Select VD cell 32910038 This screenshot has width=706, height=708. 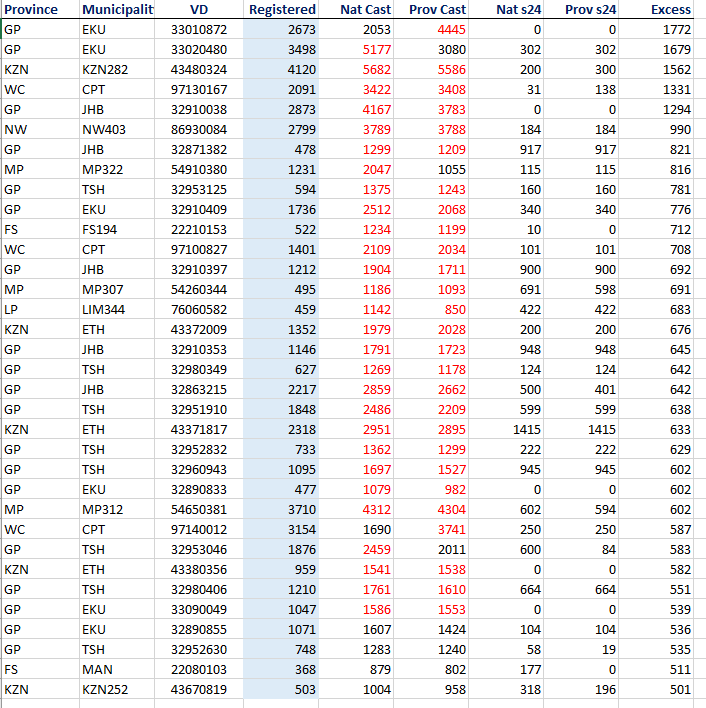[199, 110]
